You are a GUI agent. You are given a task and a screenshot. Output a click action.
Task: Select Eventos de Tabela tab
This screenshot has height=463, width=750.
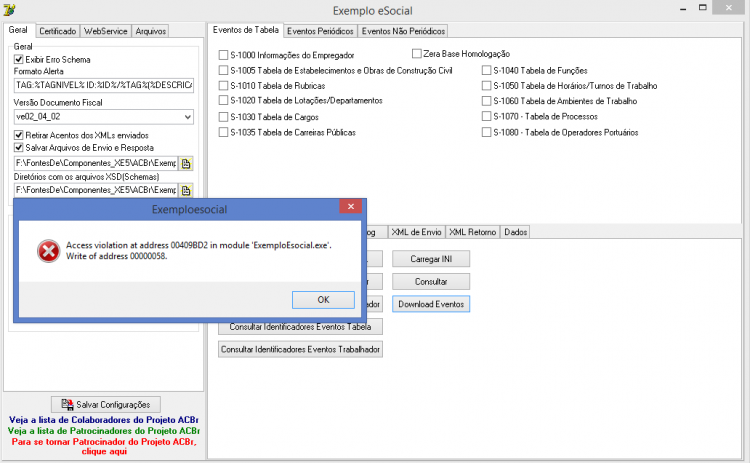coord(245,30)
